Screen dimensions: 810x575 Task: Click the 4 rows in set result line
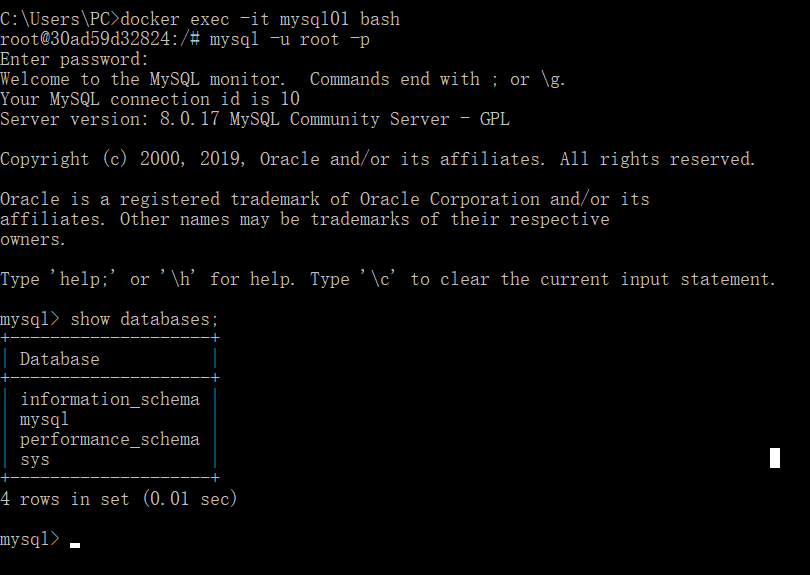point(119,499)
